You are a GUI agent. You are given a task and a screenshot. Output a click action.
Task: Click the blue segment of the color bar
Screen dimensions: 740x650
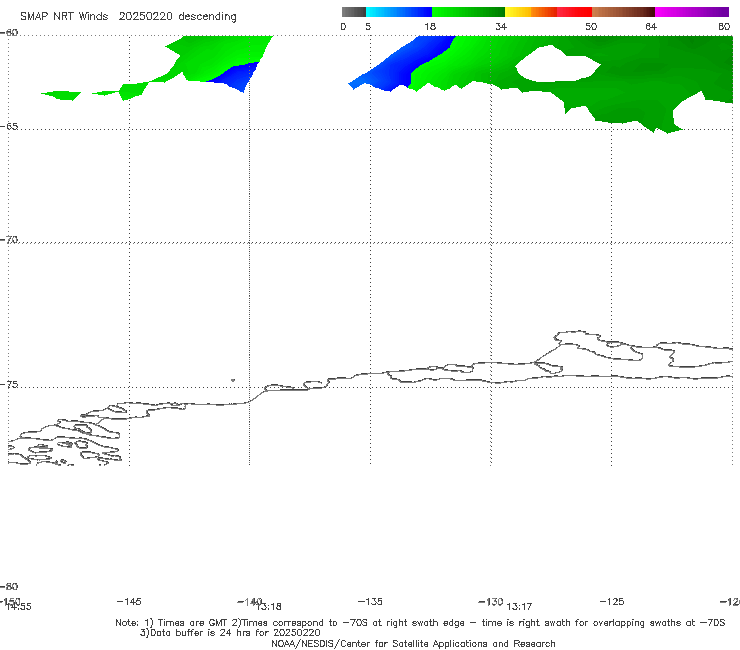pos(399,12)
